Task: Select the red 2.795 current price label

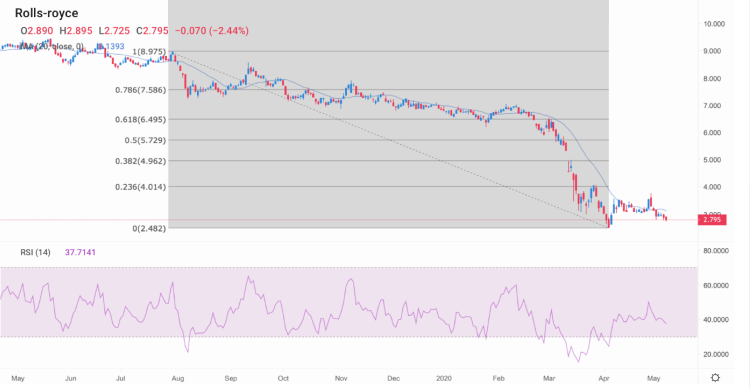Action: pos(712,220)
